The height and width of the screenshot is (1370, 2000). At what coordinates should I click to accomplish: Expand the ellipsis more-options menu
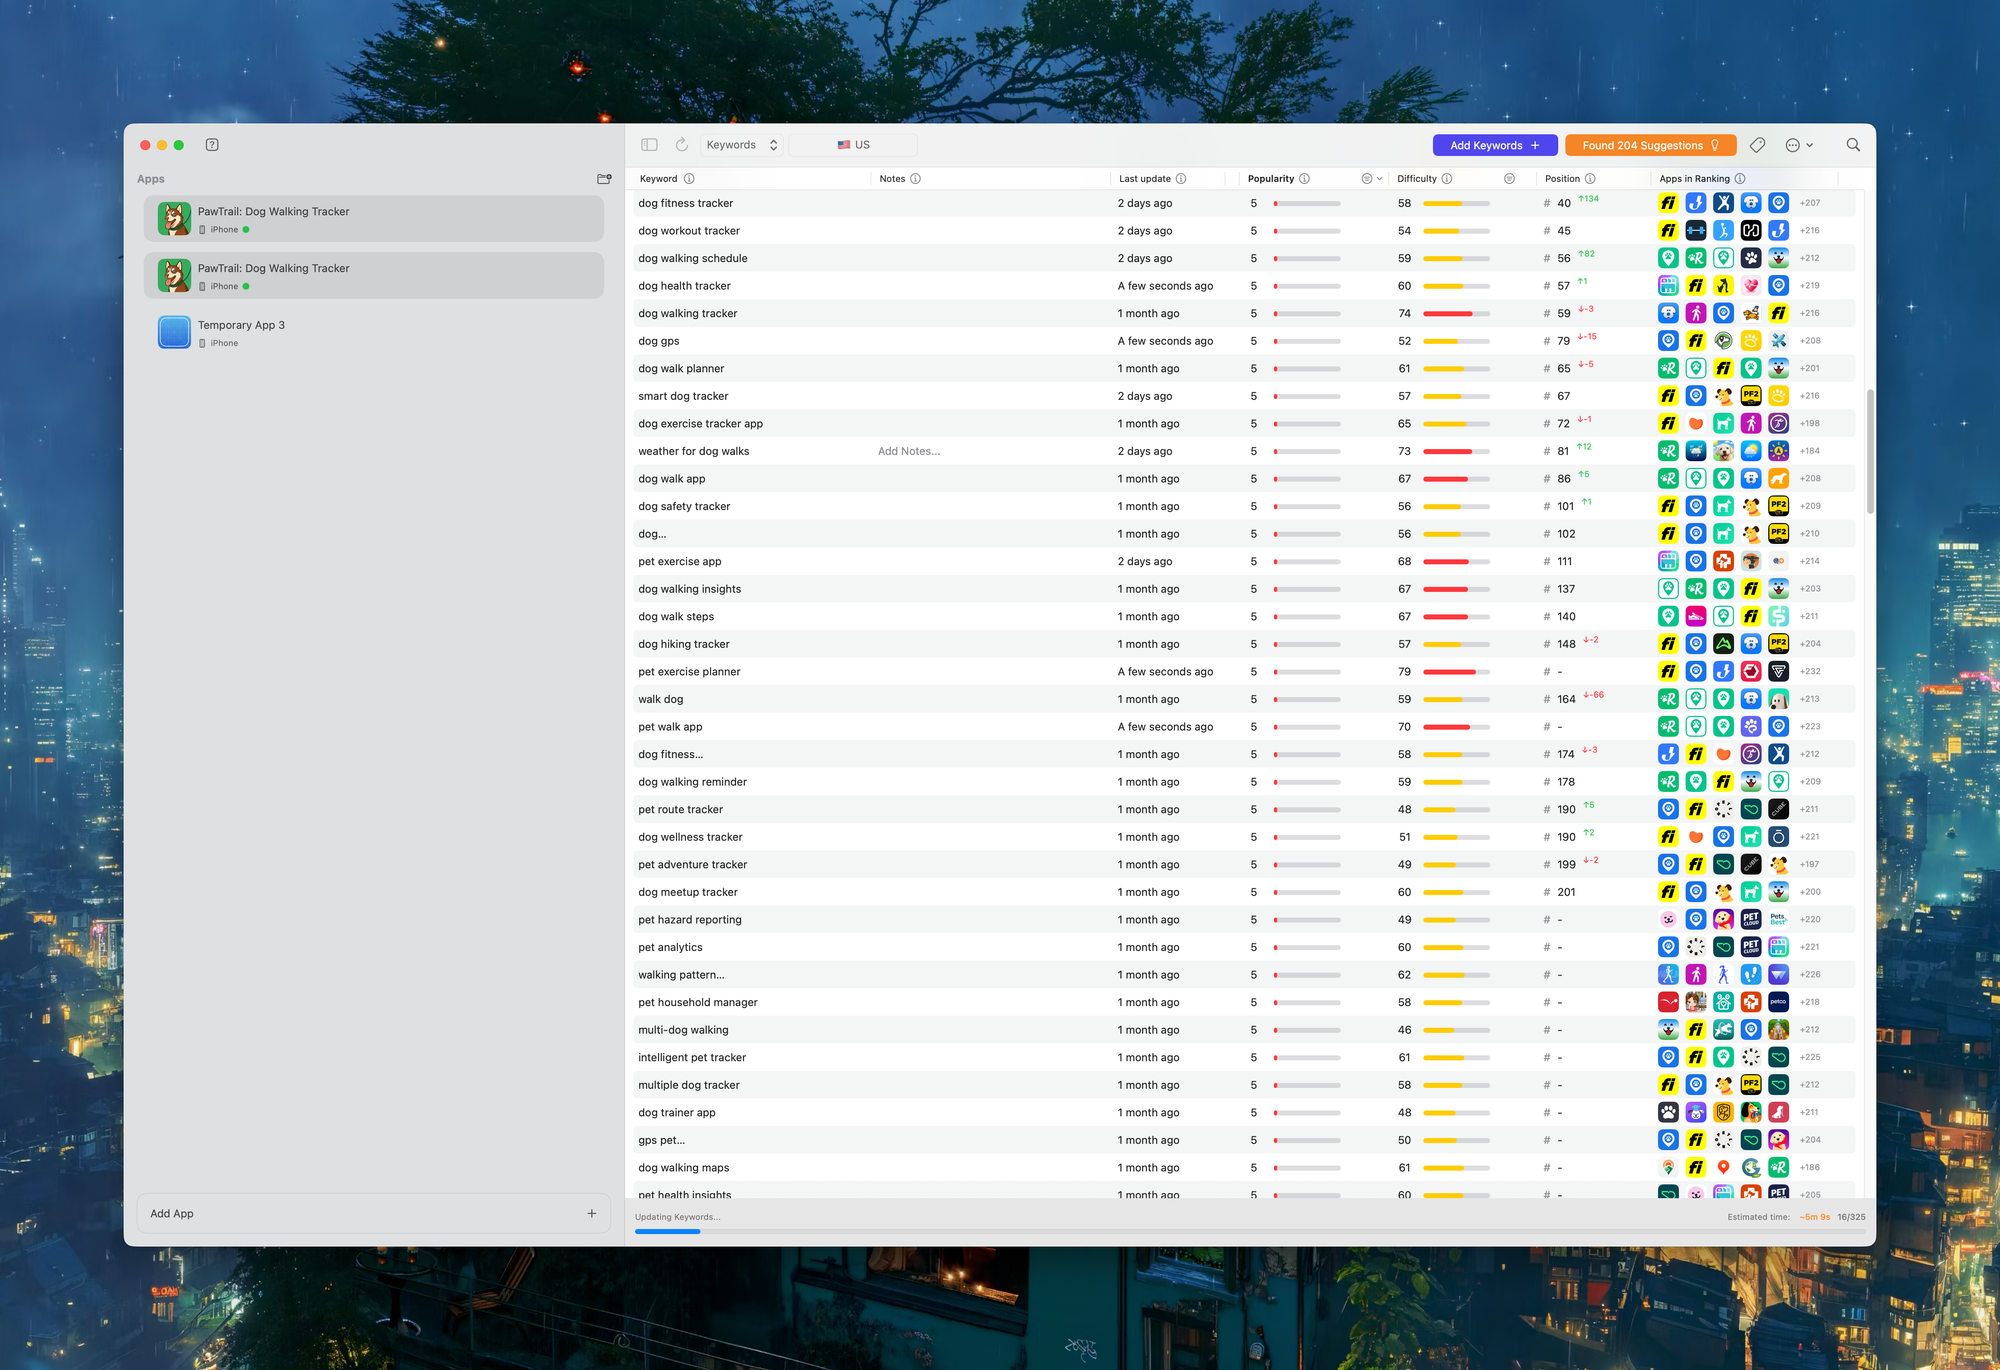(x=1798, y=146)
